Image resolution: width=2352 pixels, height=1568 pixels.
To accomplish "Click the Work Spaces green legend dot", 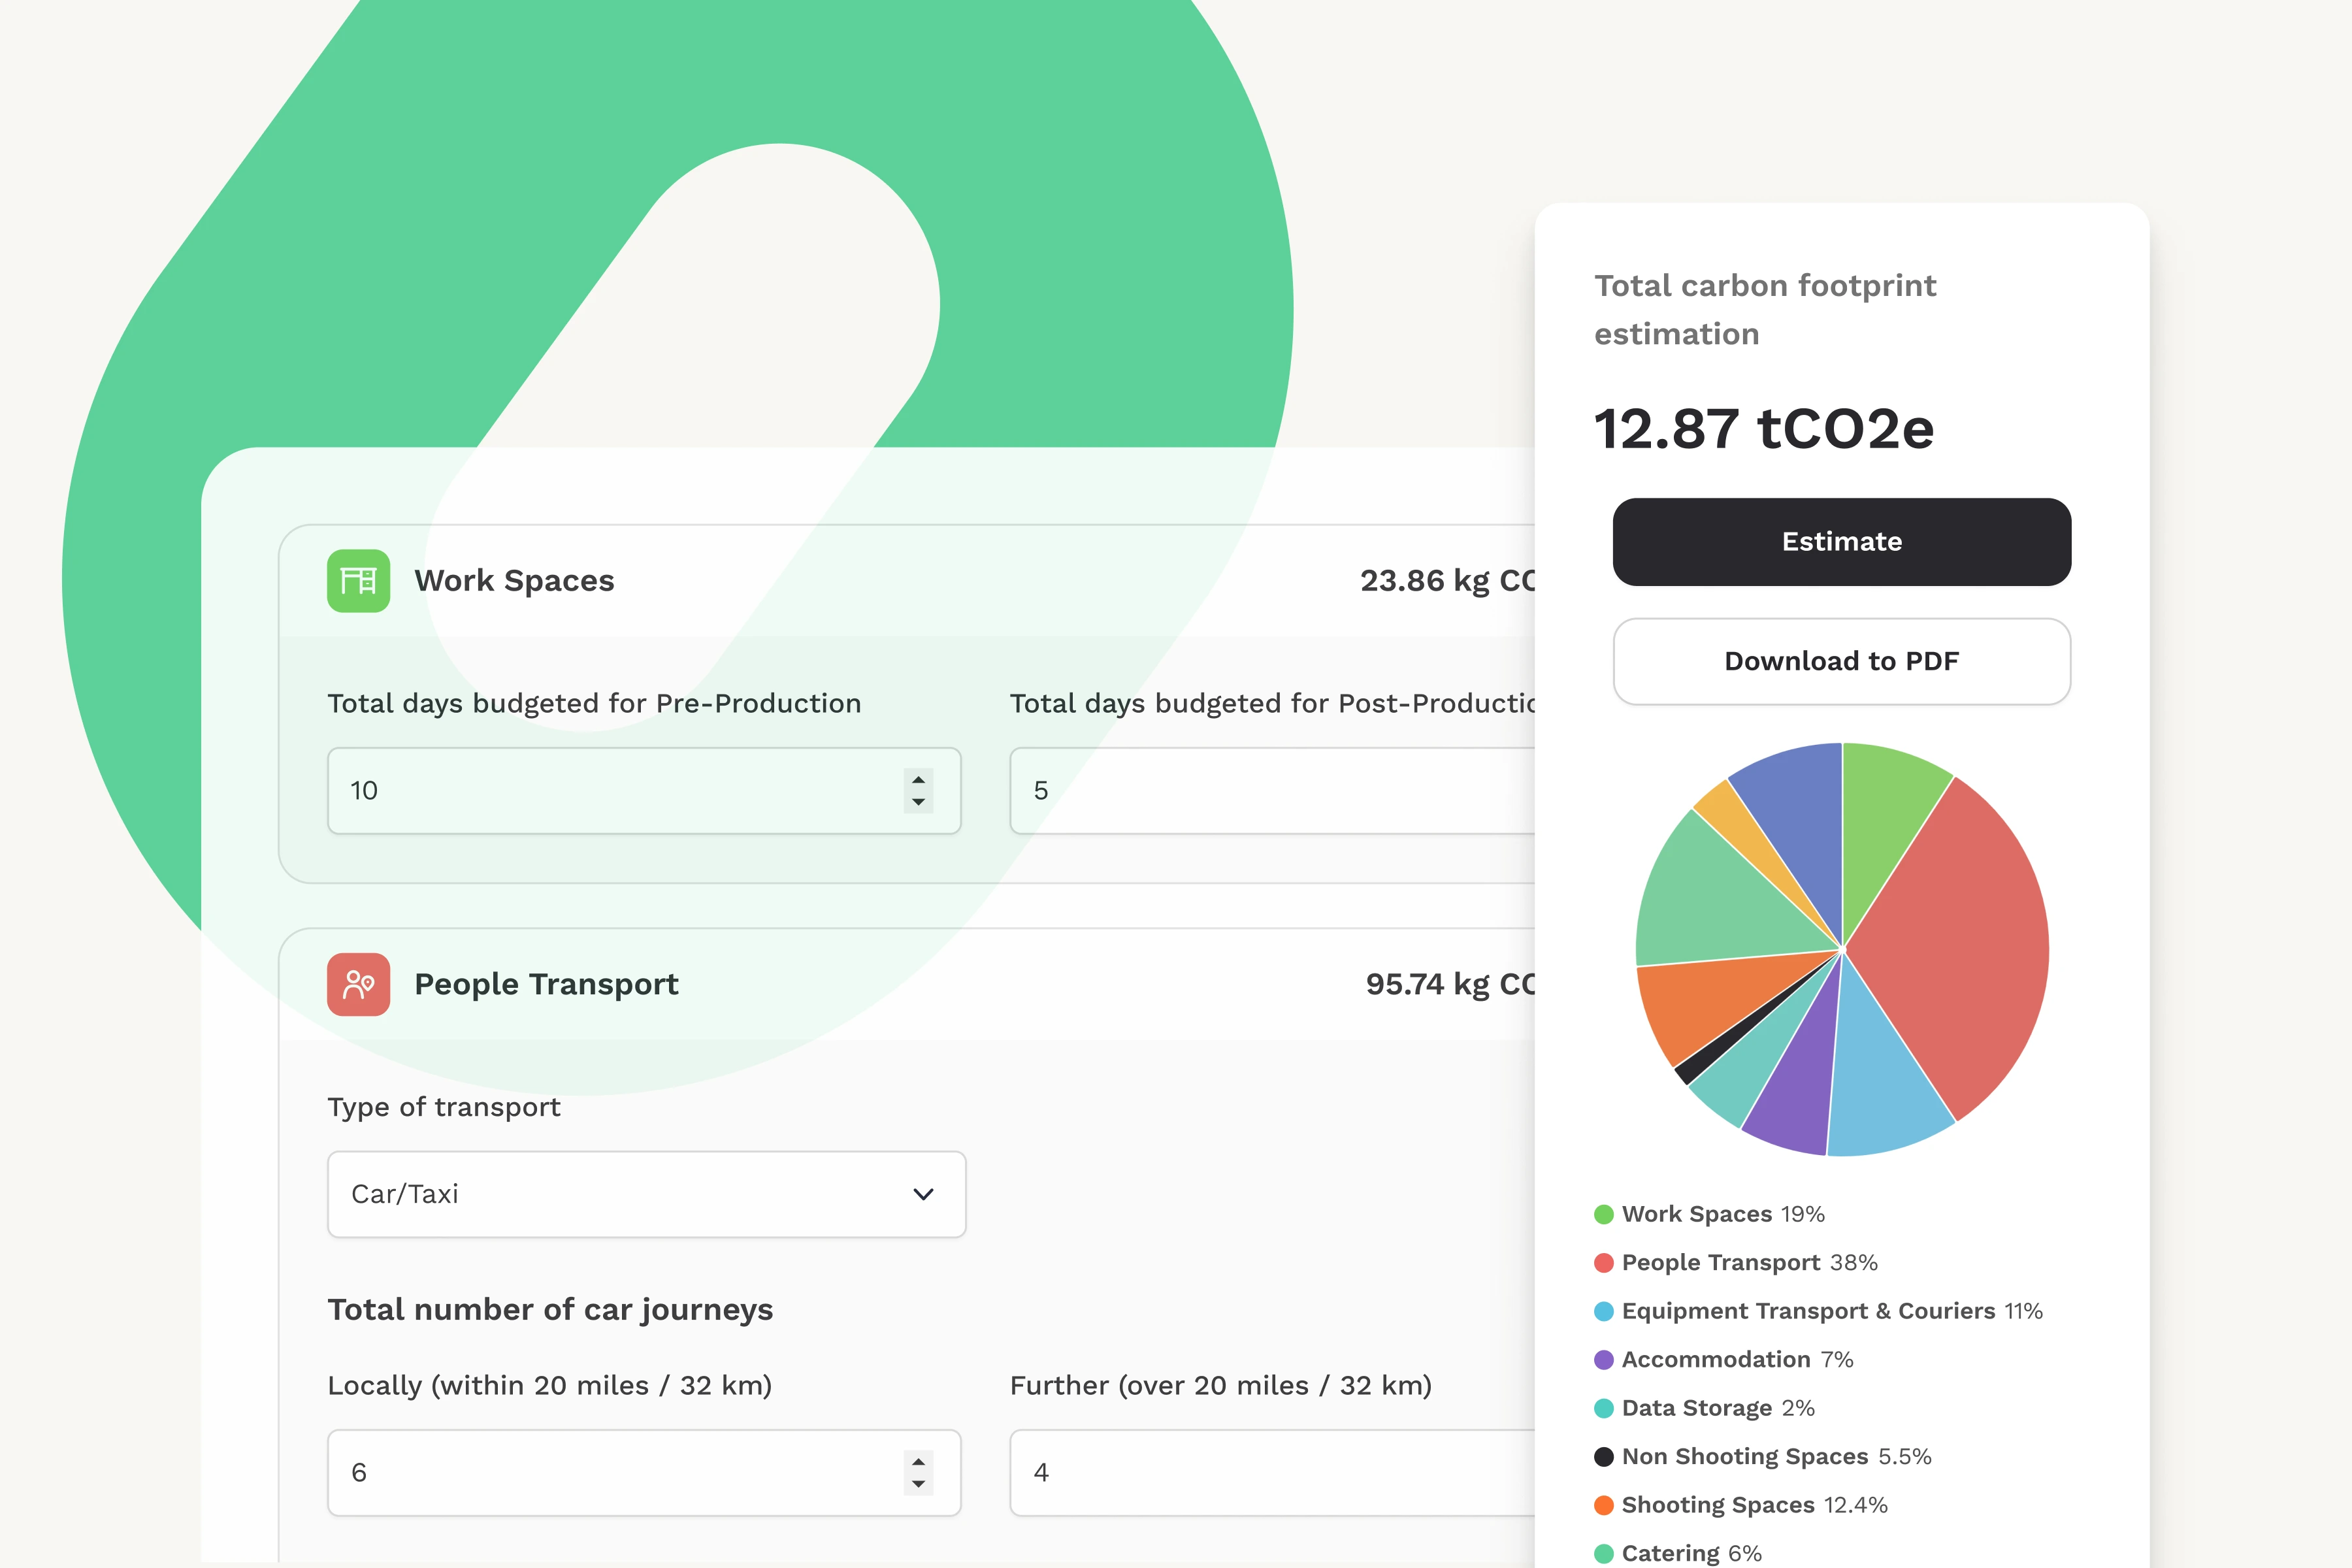I will coord(1604,1214).
